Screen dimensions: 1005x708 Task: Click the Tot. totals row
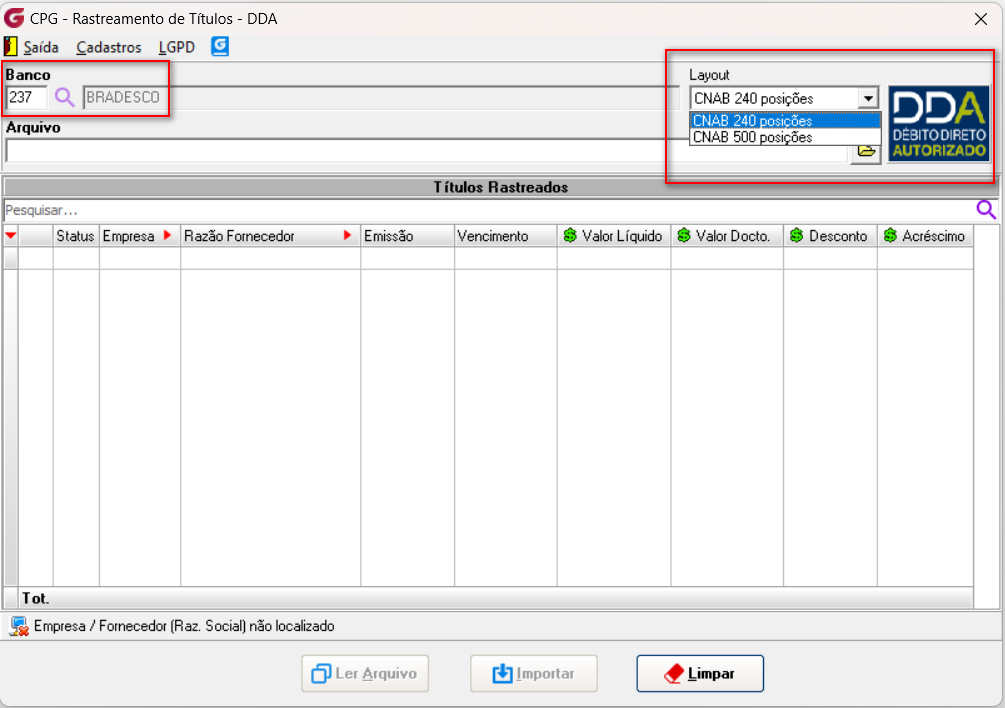(x=488, y=598)
